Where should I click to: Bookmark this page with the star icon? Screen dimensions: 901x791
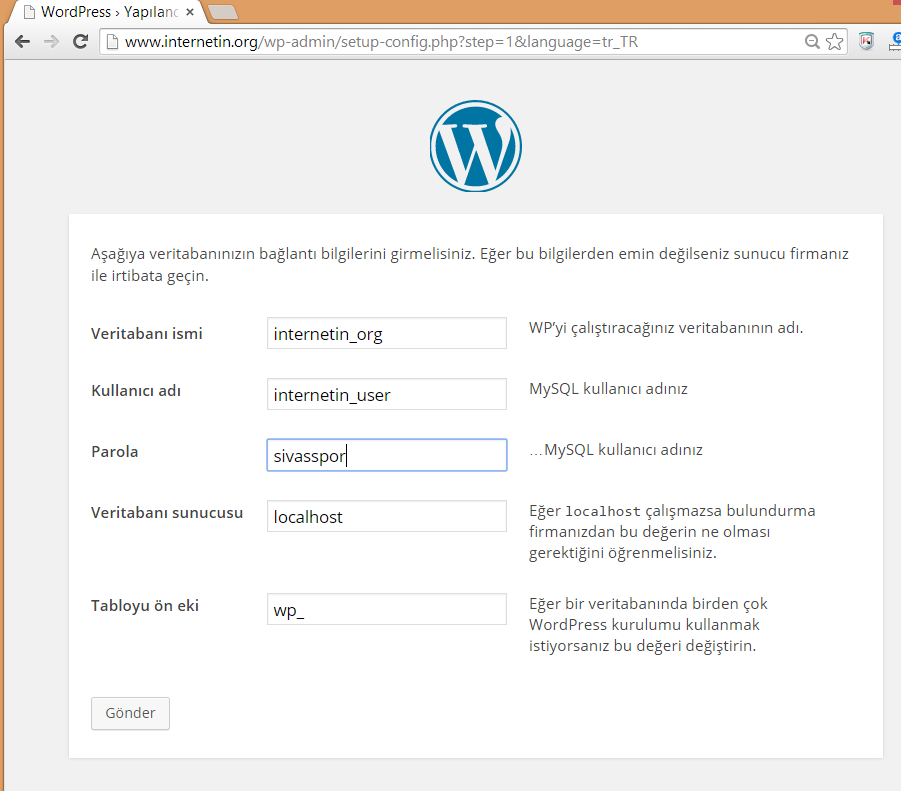[x=834, y=41]
